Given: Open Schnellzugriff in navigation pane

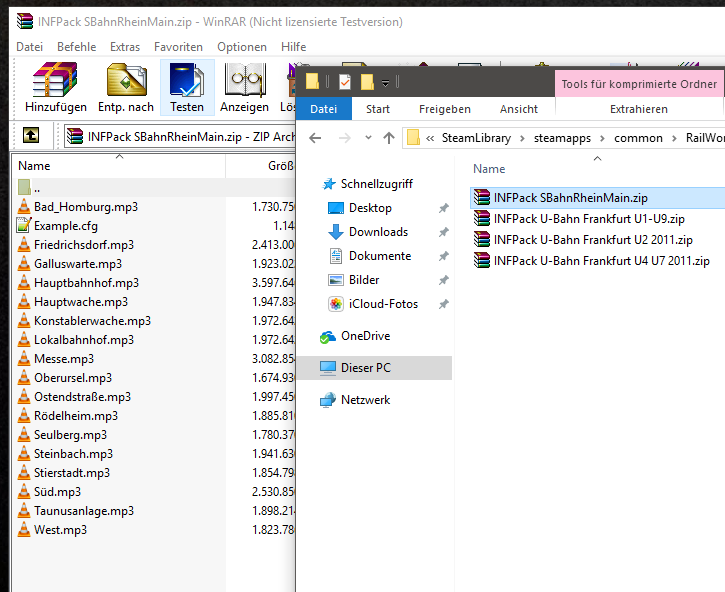Looking at the screenshot, I should pos(367,184).
